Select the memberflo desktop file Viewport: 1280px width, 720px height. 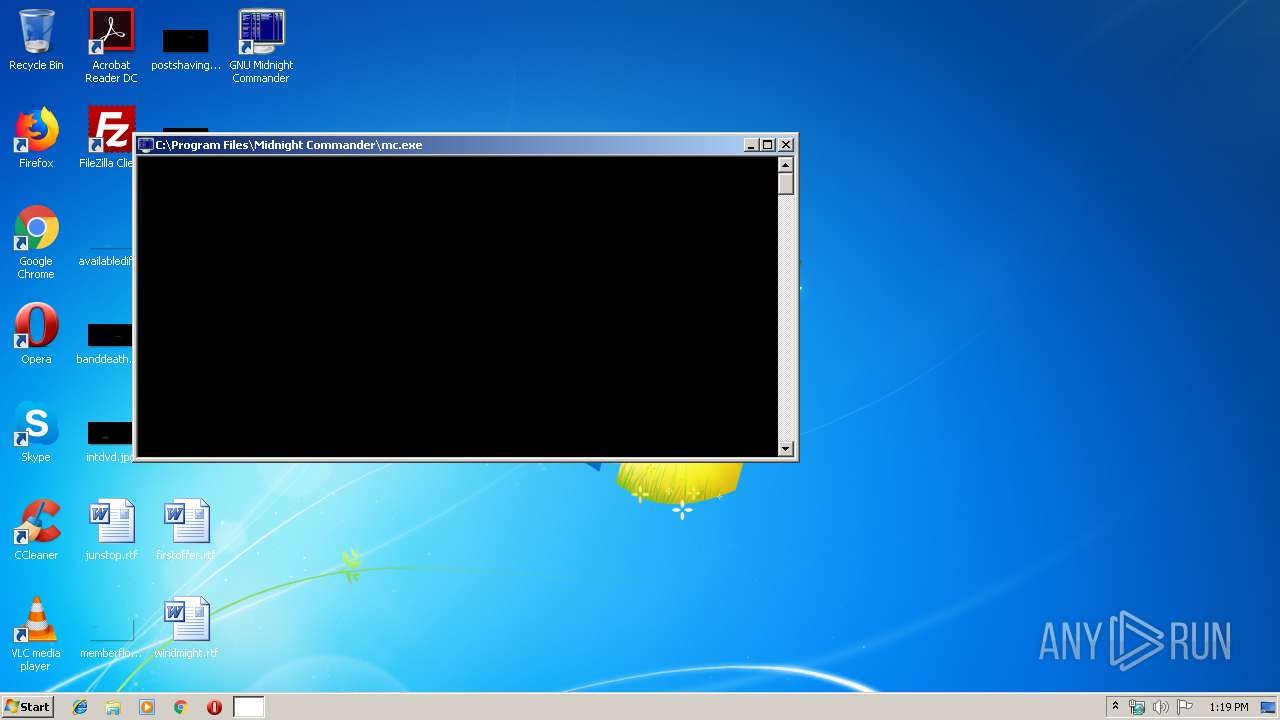point(111,640)
